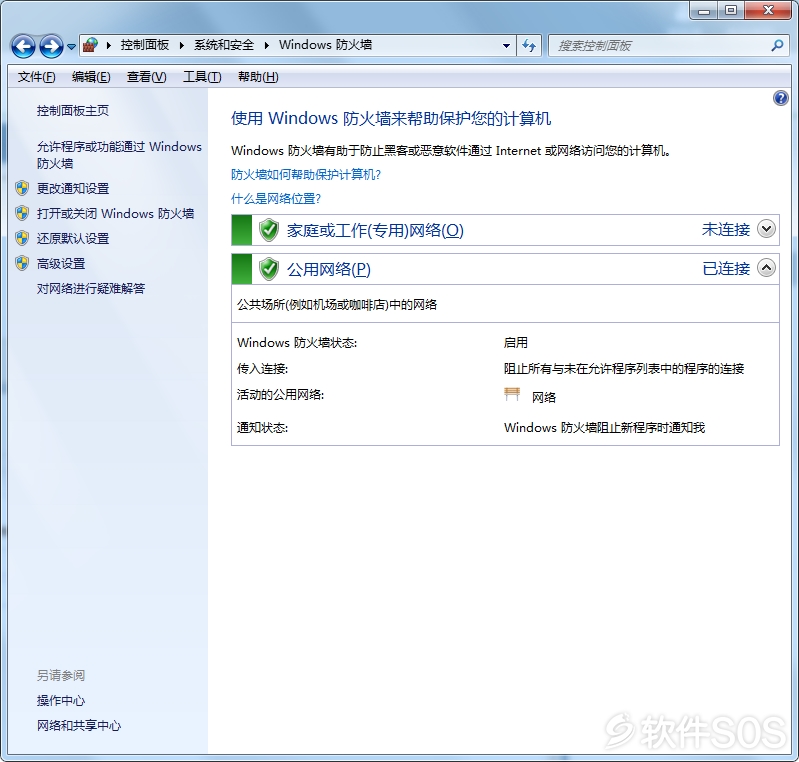Viewport: 799px width, 762px height.
Task: Open the 帮助(H) menu
Action: [x=258, y=77]
